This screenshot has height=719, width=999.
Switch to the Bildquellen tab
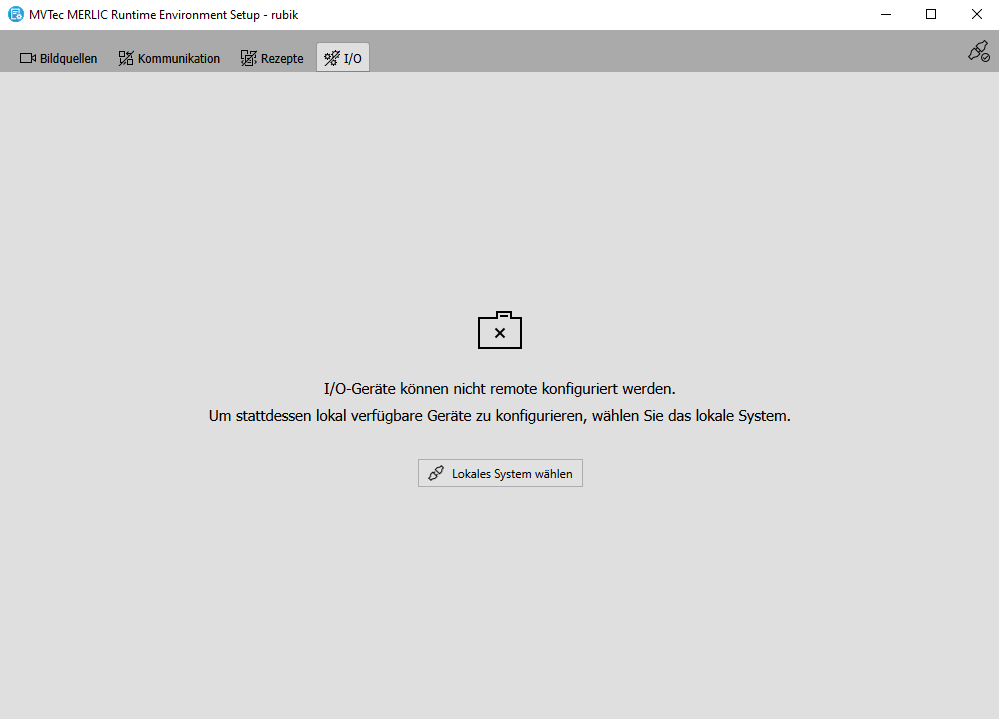[68, 58]
